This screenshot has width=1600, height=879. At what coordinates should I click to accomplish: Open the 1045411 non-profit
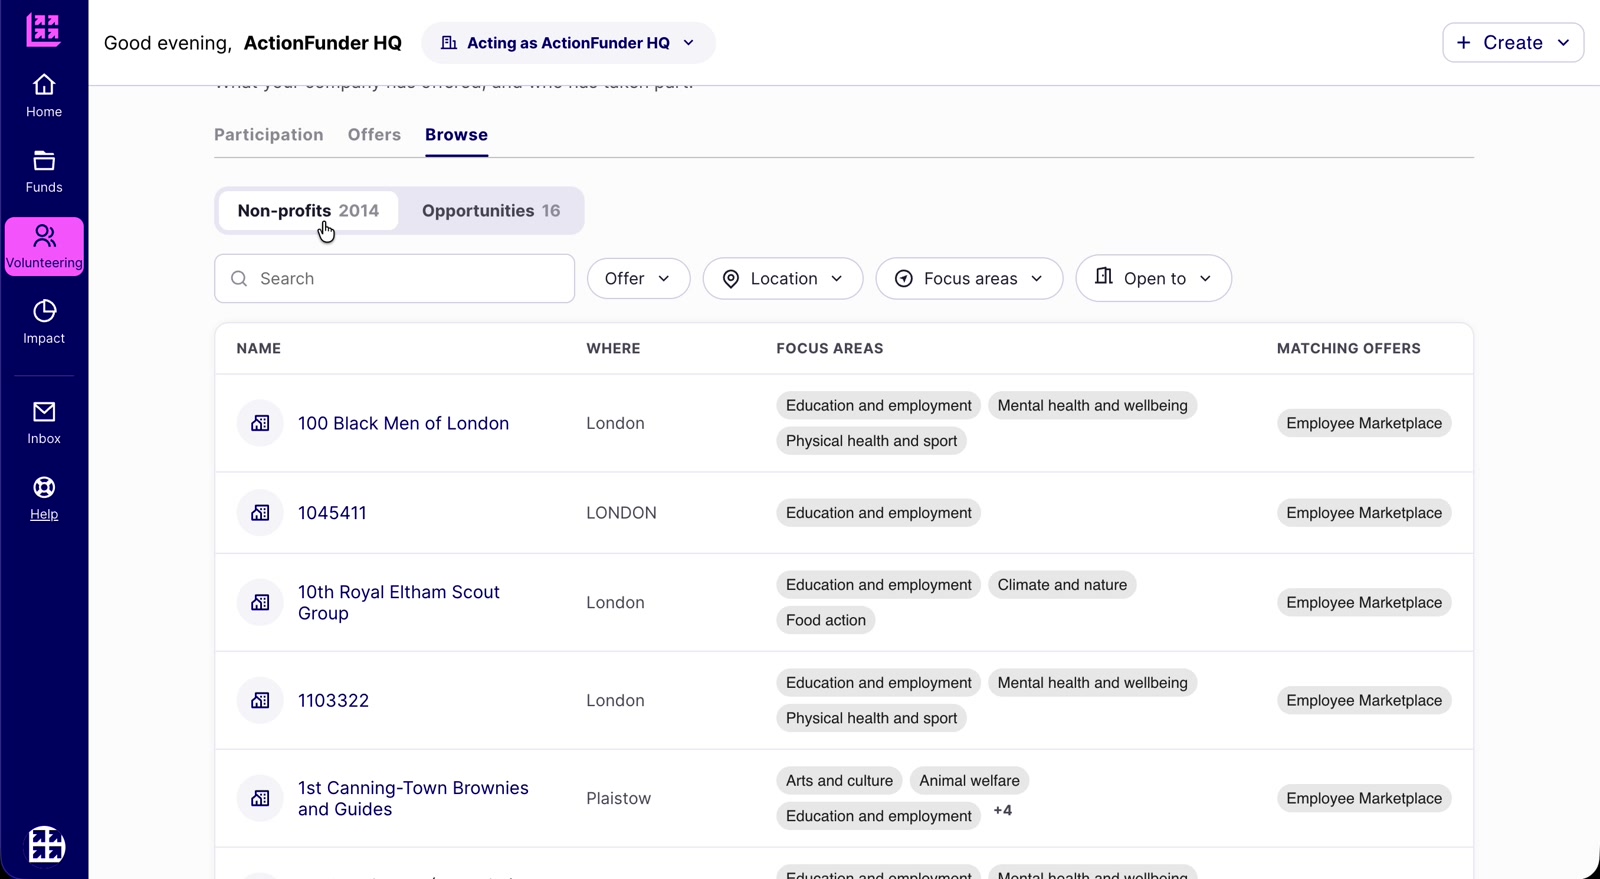[332, 513]
